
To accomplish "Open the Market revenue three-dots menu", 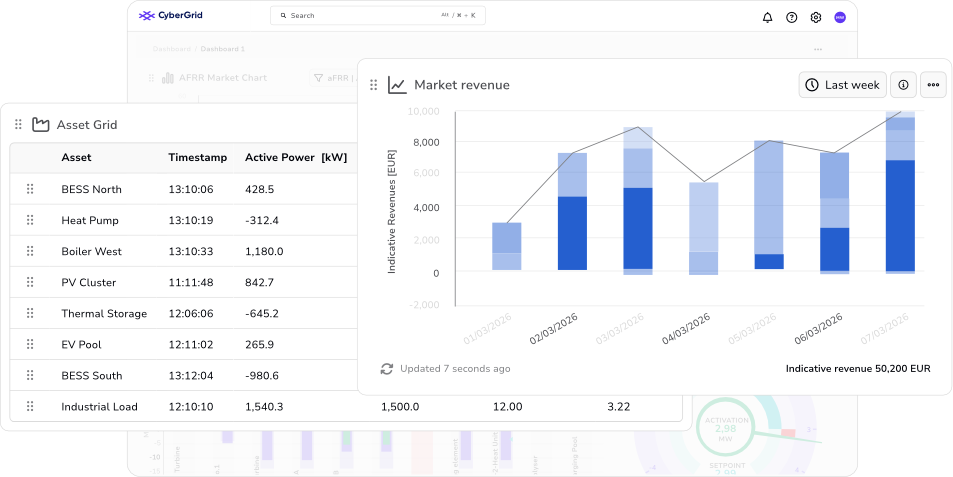I will pyautogui.click(x=933, y=85).
